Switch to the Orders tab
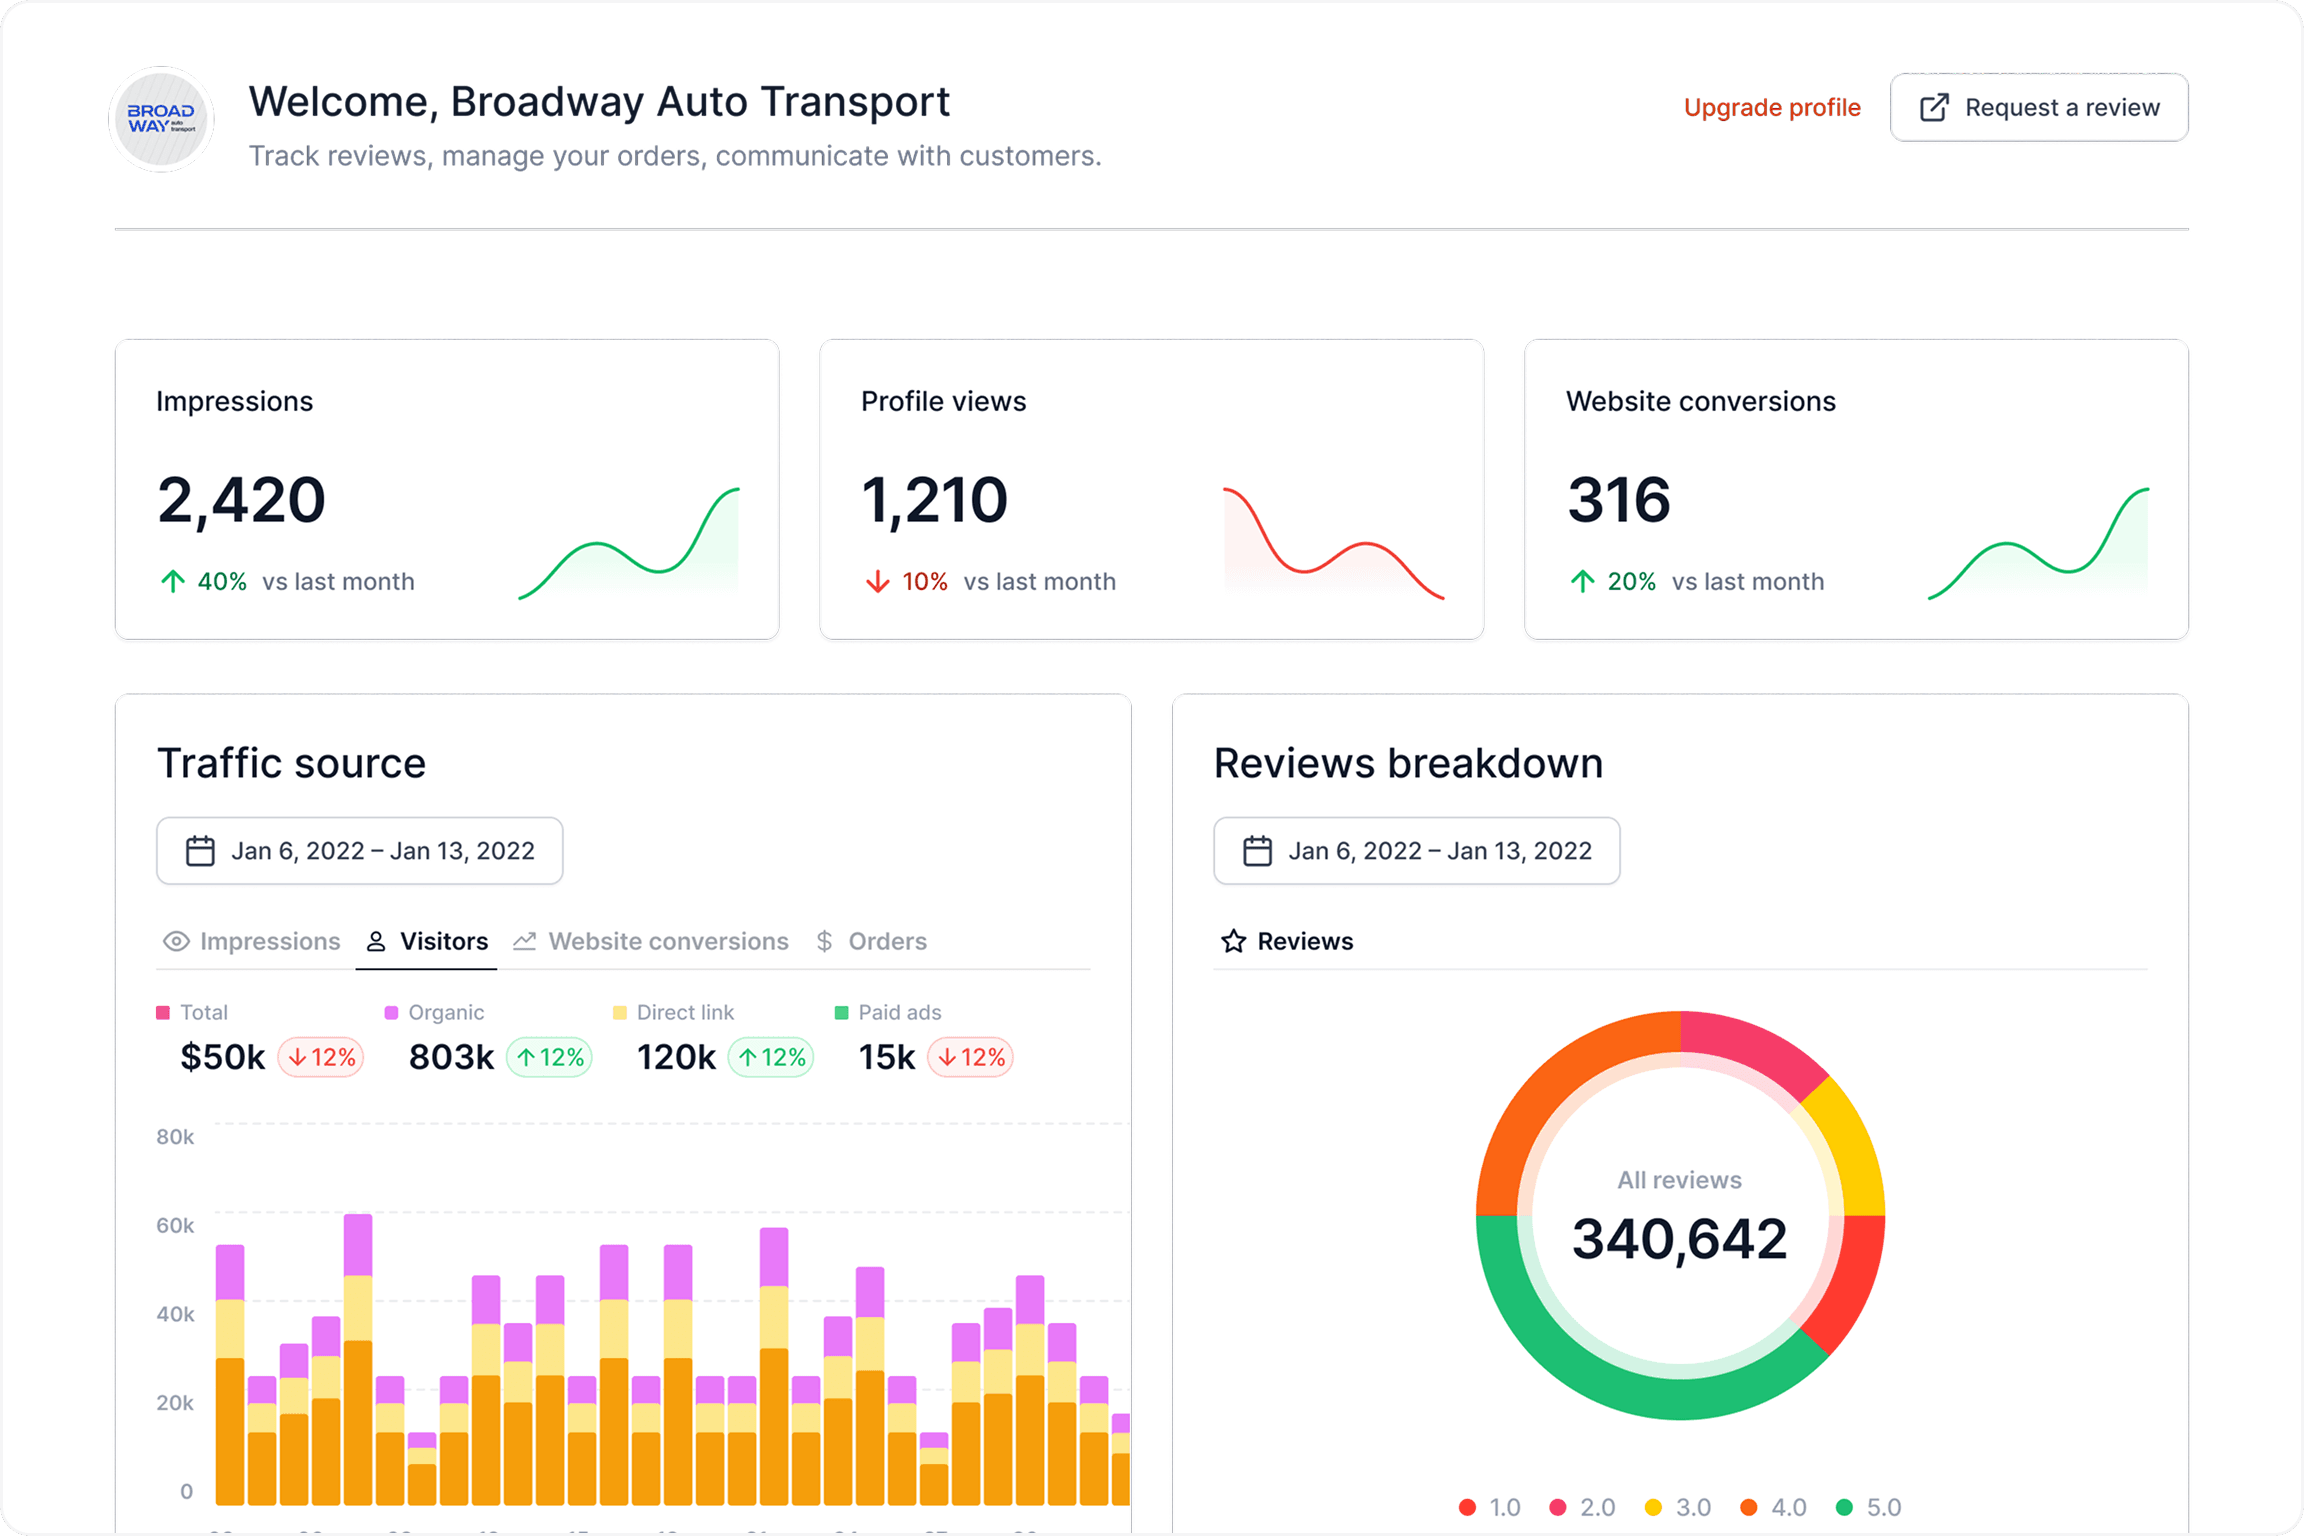Screen dimensions: 2304x1536 tap(886, 941)
